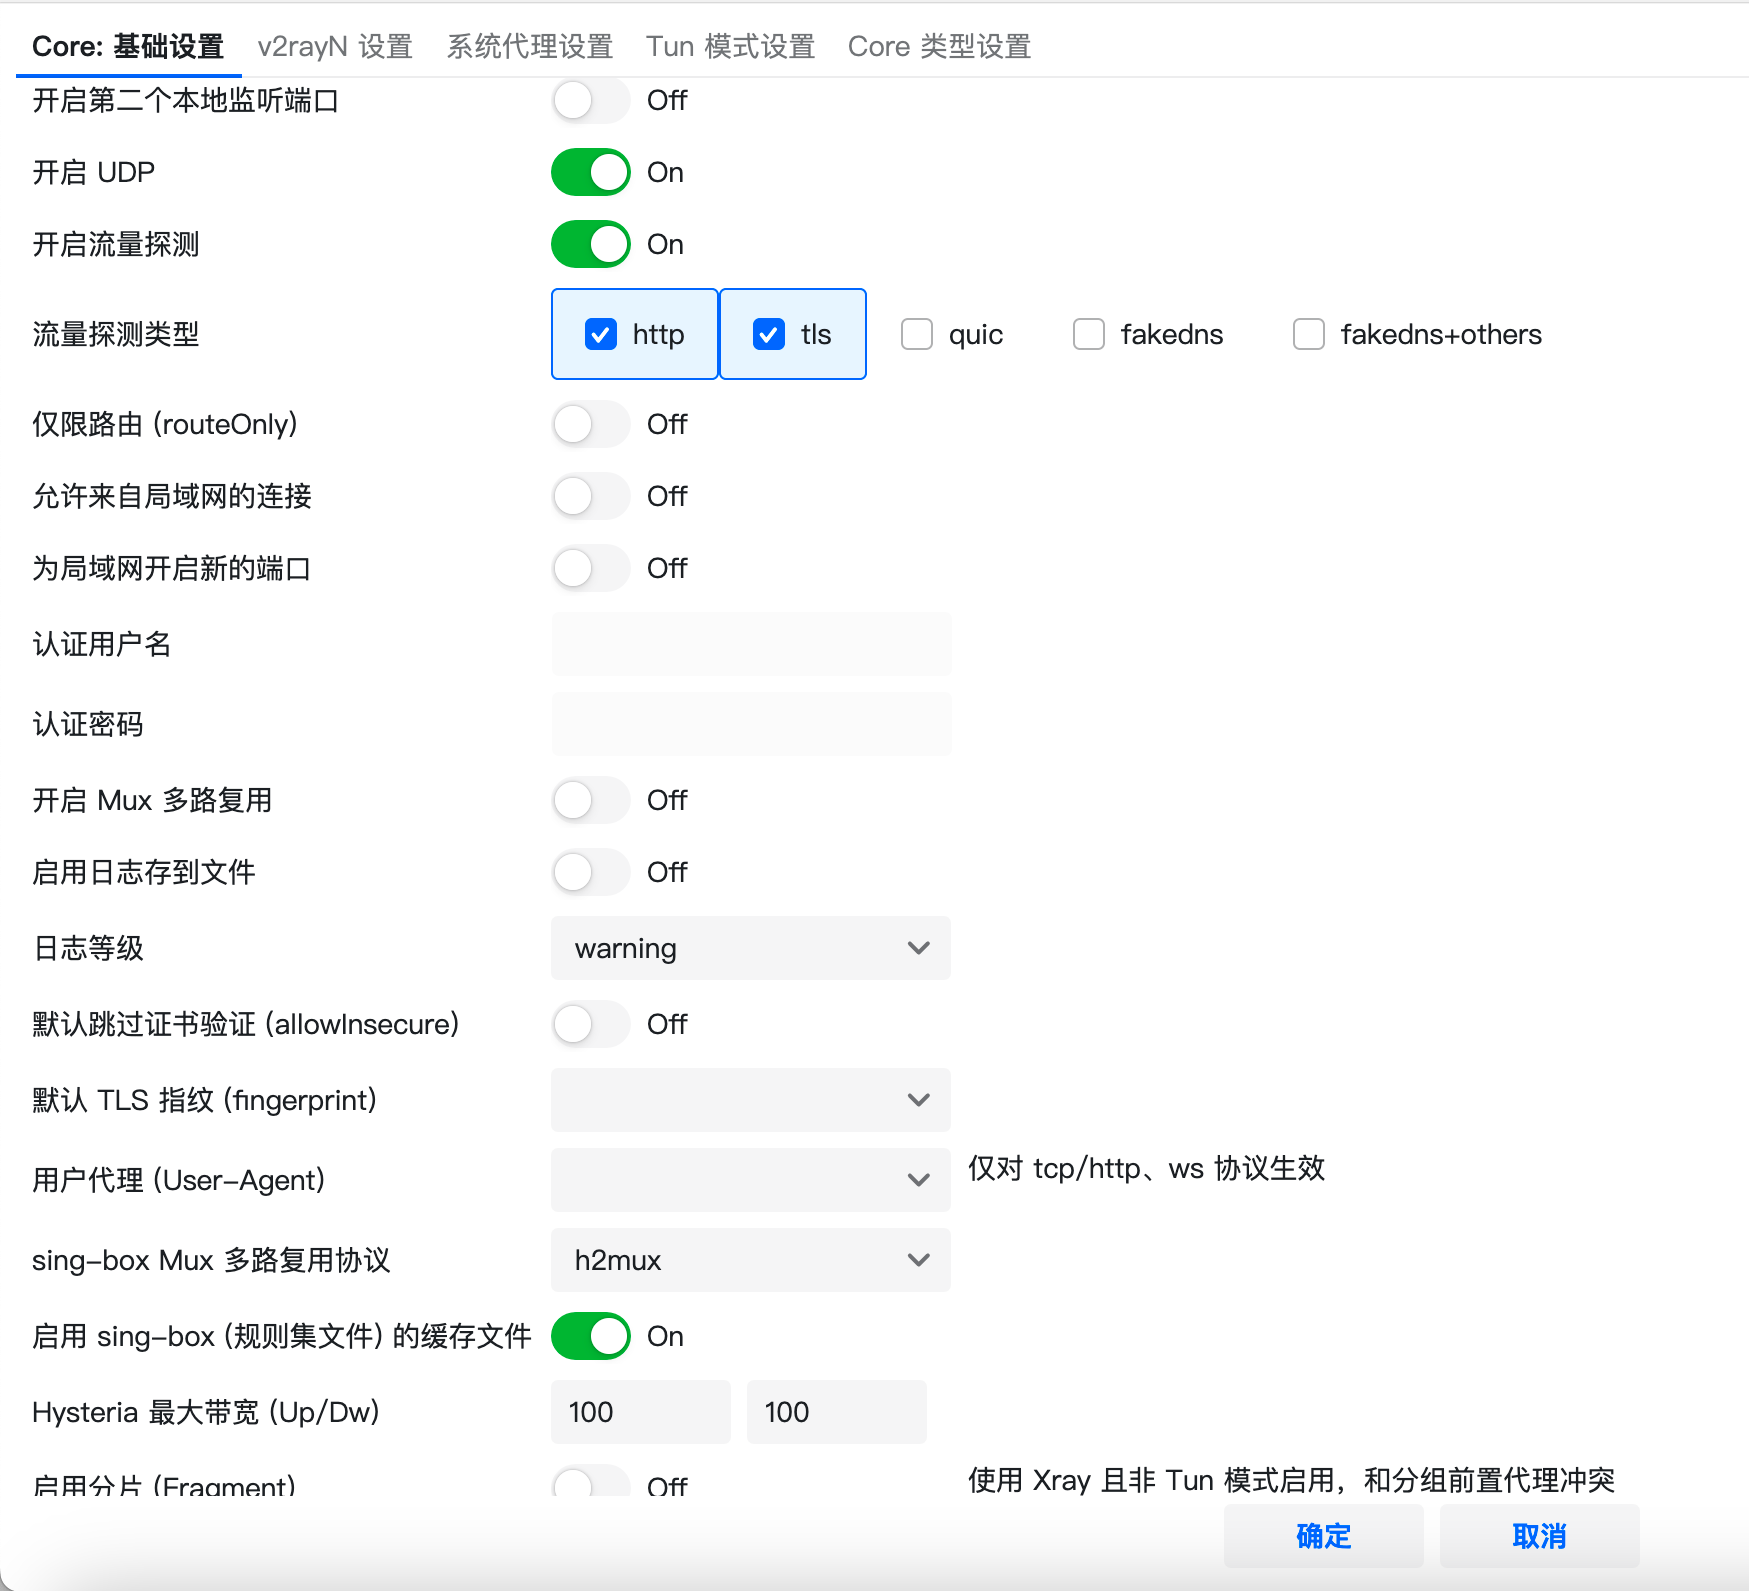Open the 系统代理设置 tab
The image size is (1750, 1592).
click(x=529, y=47)
